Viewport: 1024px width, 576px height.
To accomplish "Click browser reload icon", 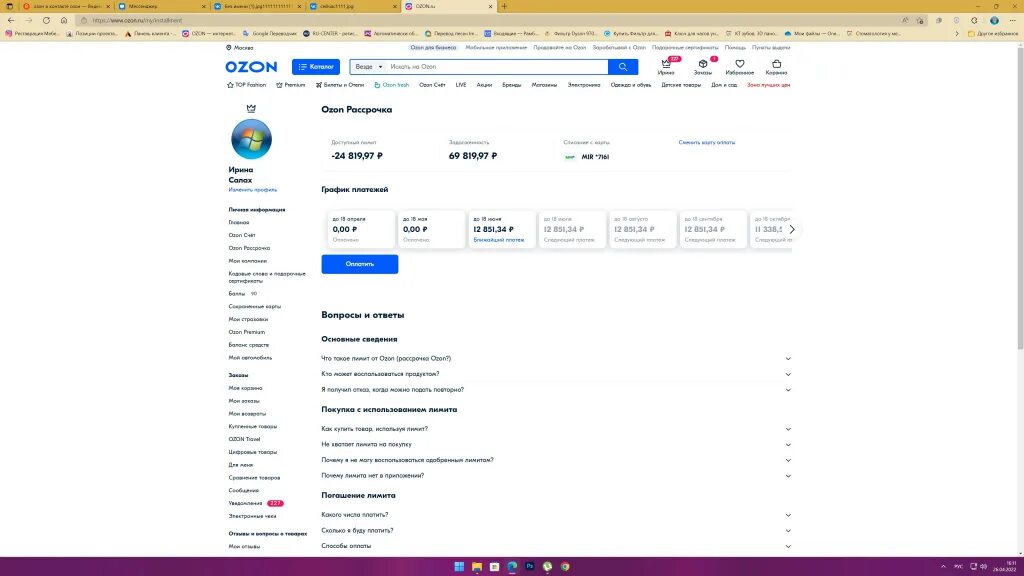I will coord(46,20).
